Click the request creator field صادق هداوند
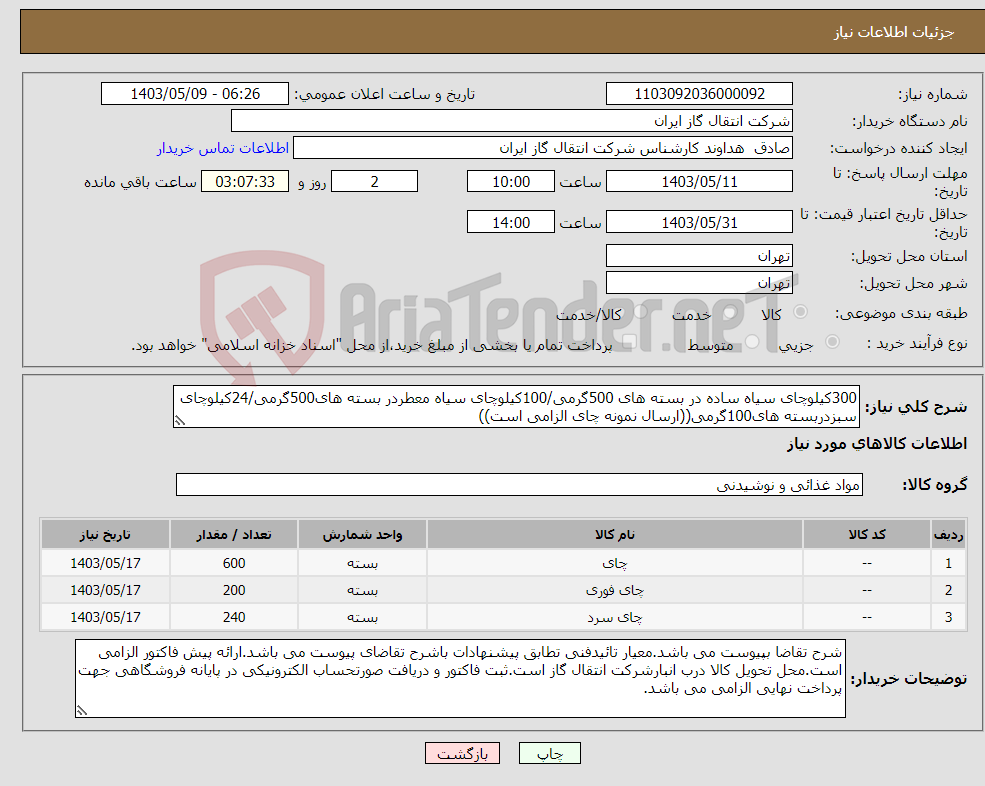This screenshot has width=985, height=786. pyautogui.click(x=543, y=148)
